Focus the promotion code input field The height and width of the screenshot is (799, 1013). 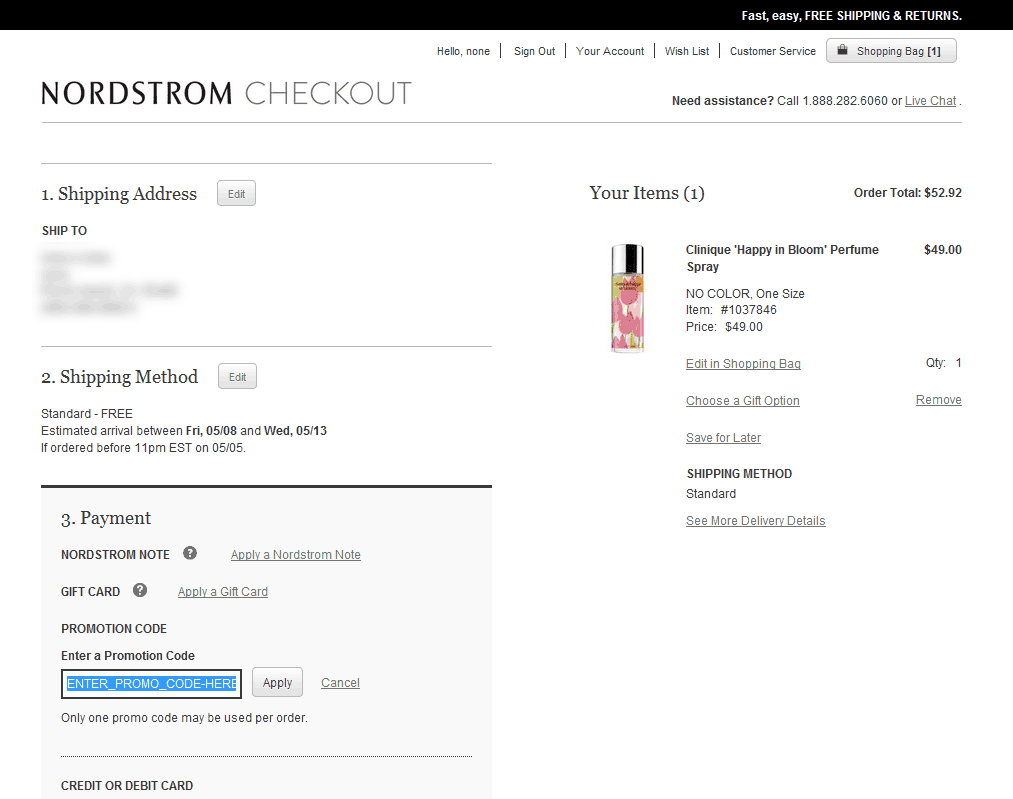(x=151, y=683)
